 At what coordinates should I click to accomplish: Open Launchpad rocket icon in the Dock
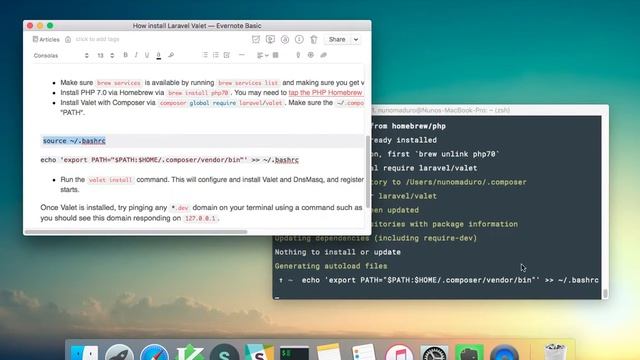point(119,353)
